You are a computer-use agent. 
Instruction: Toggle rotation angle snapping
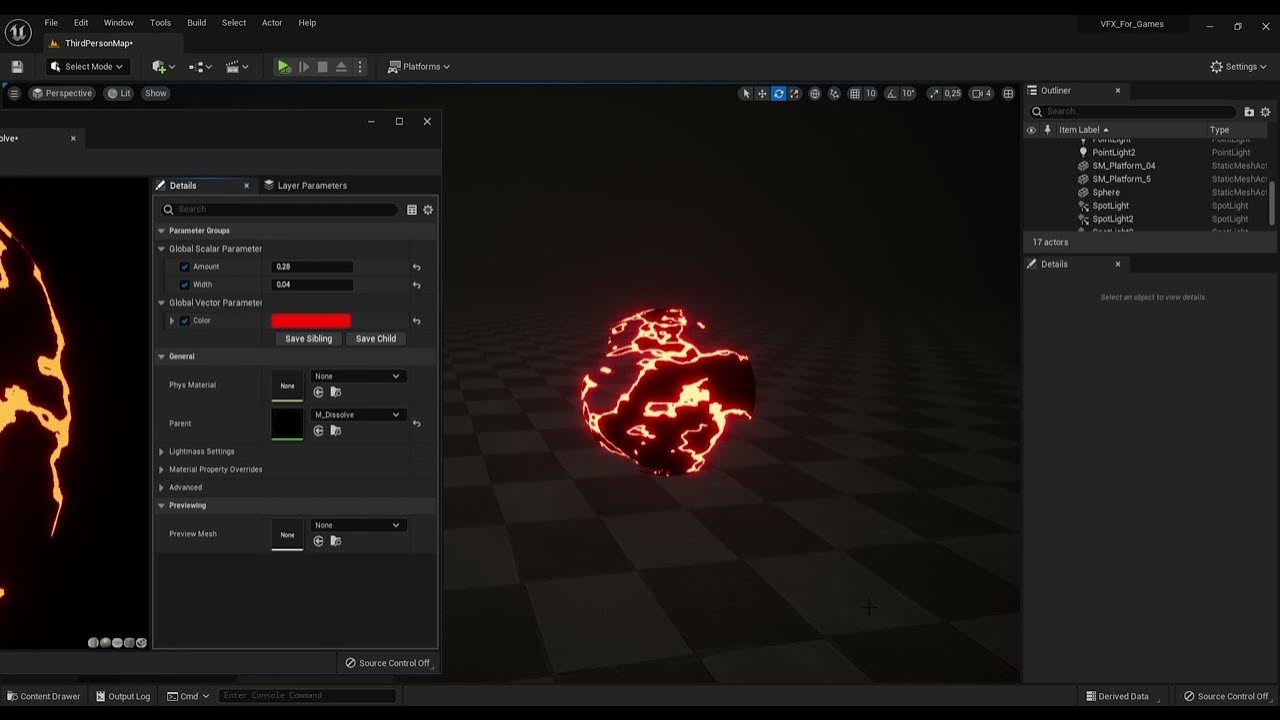[892, 93]
